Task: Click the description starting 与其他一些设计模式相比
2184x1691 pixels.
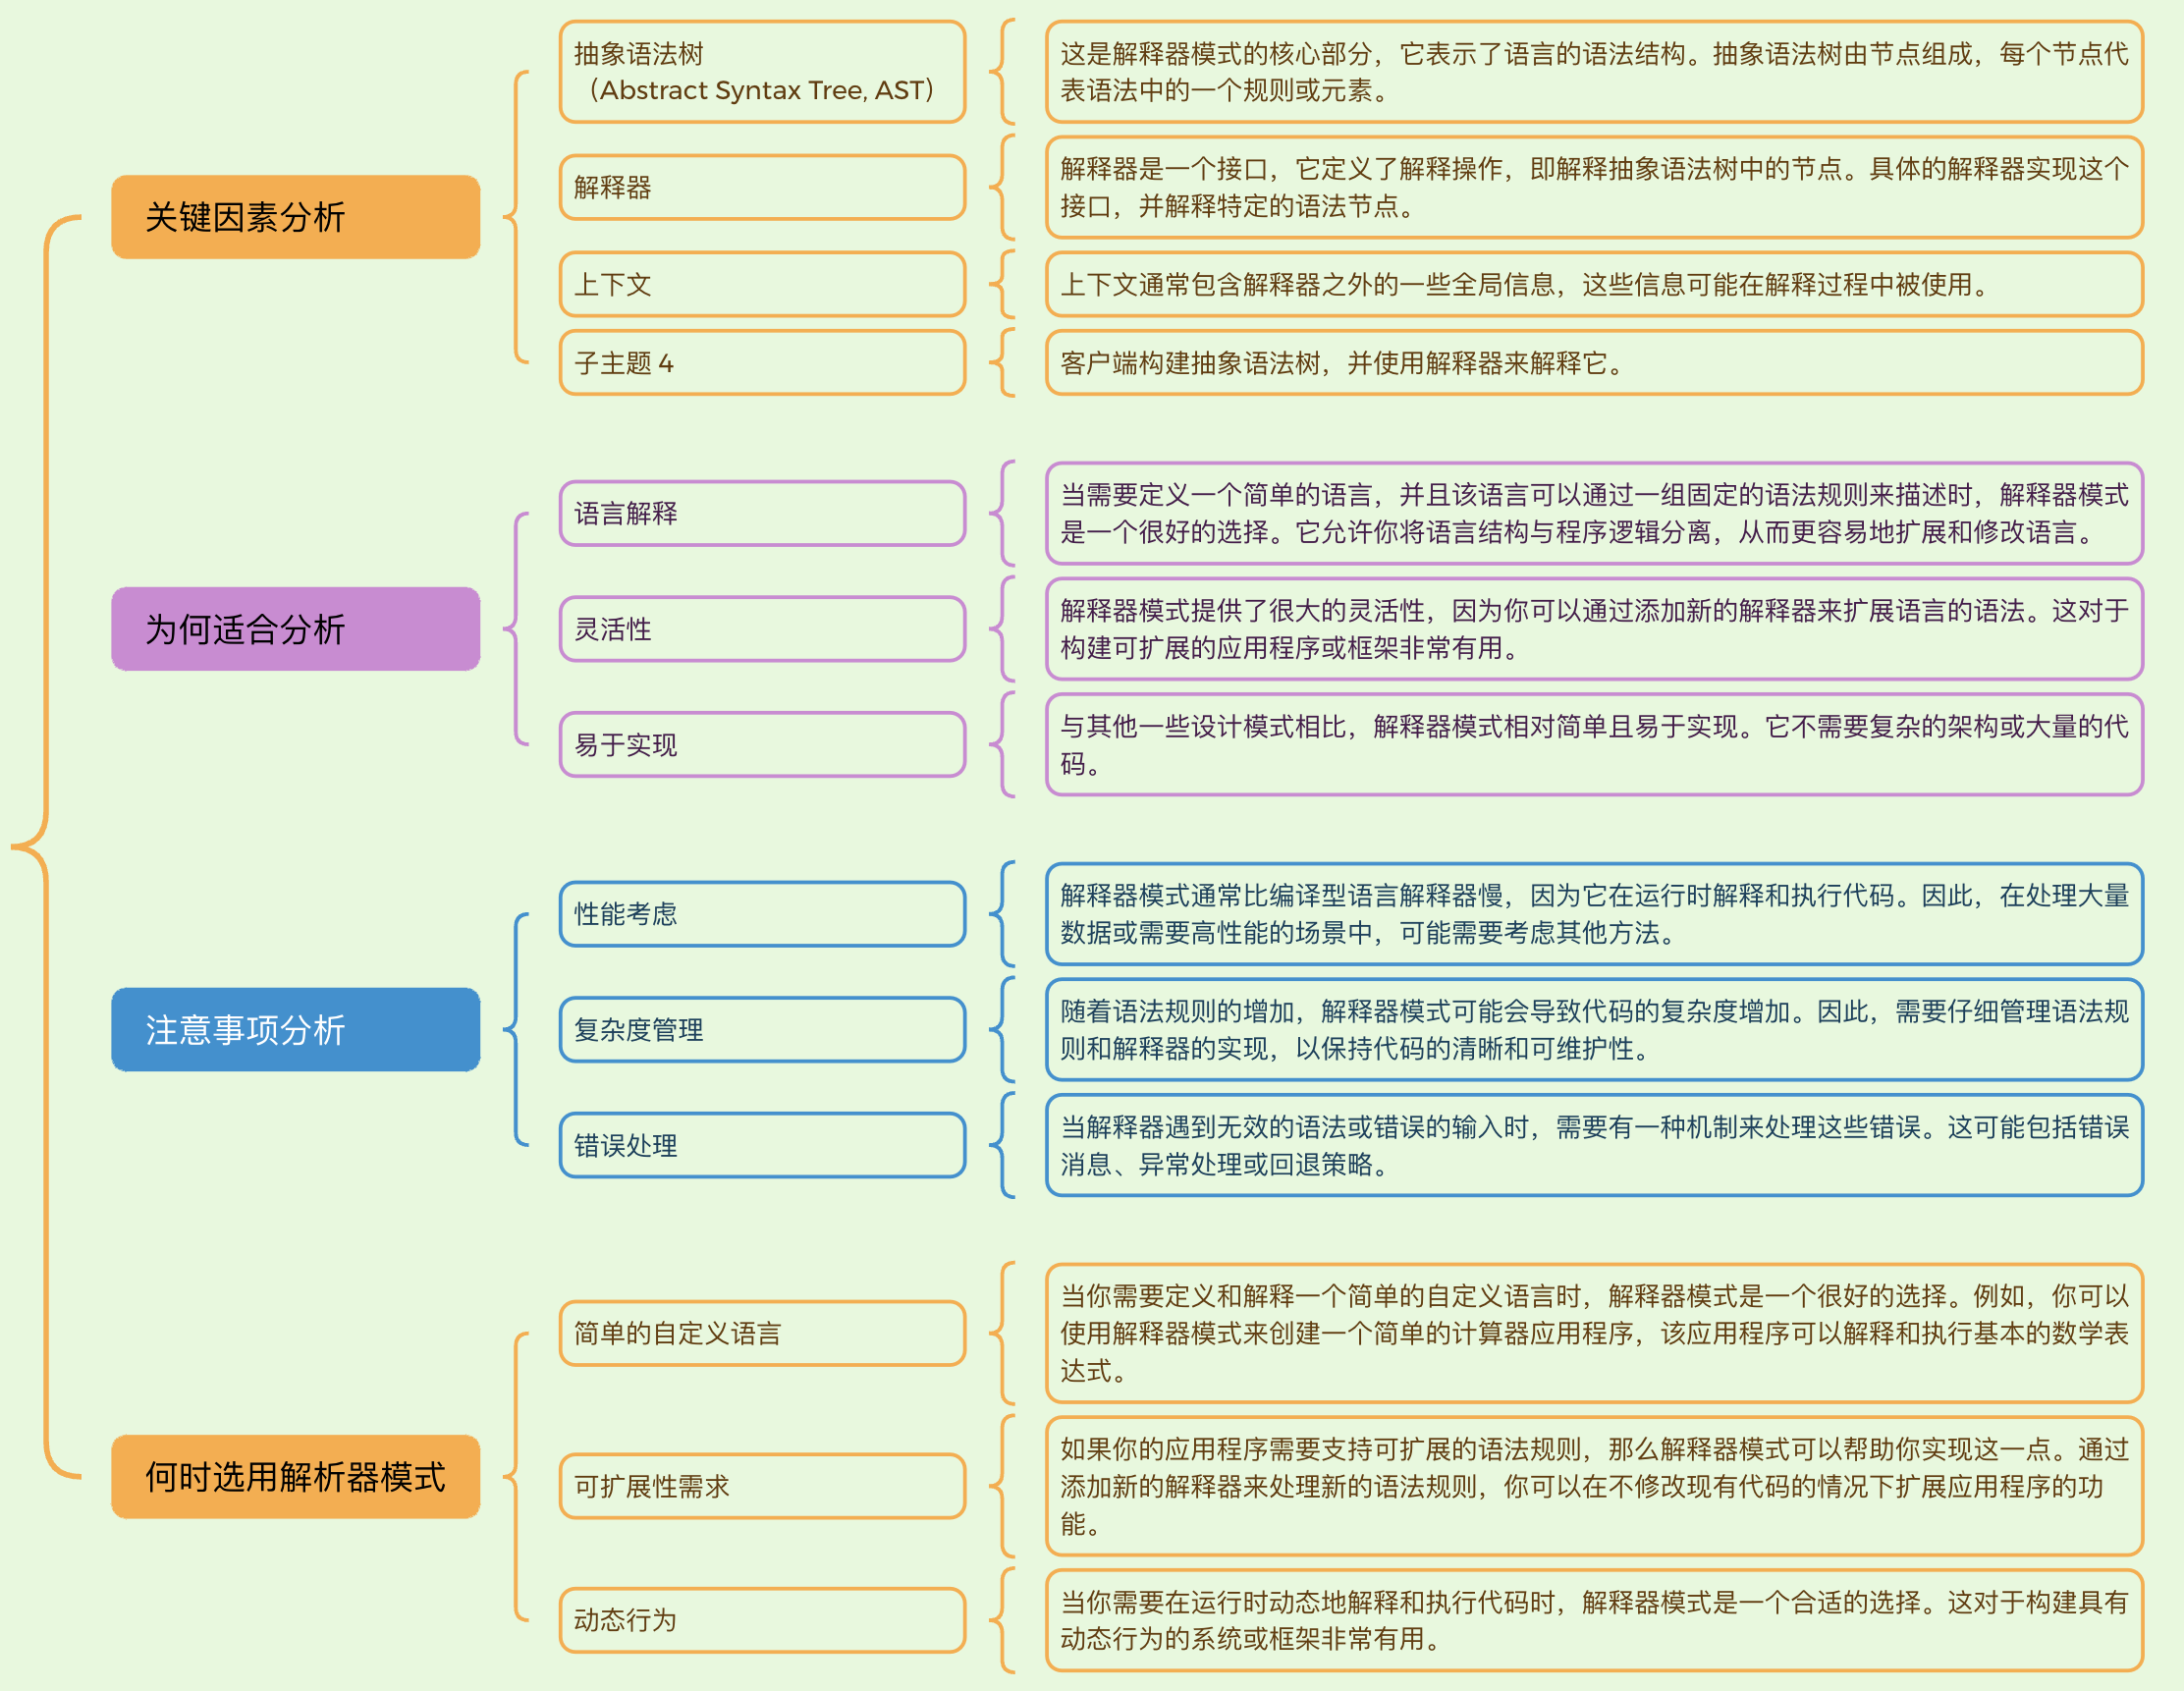Action: pos(1595,745)
